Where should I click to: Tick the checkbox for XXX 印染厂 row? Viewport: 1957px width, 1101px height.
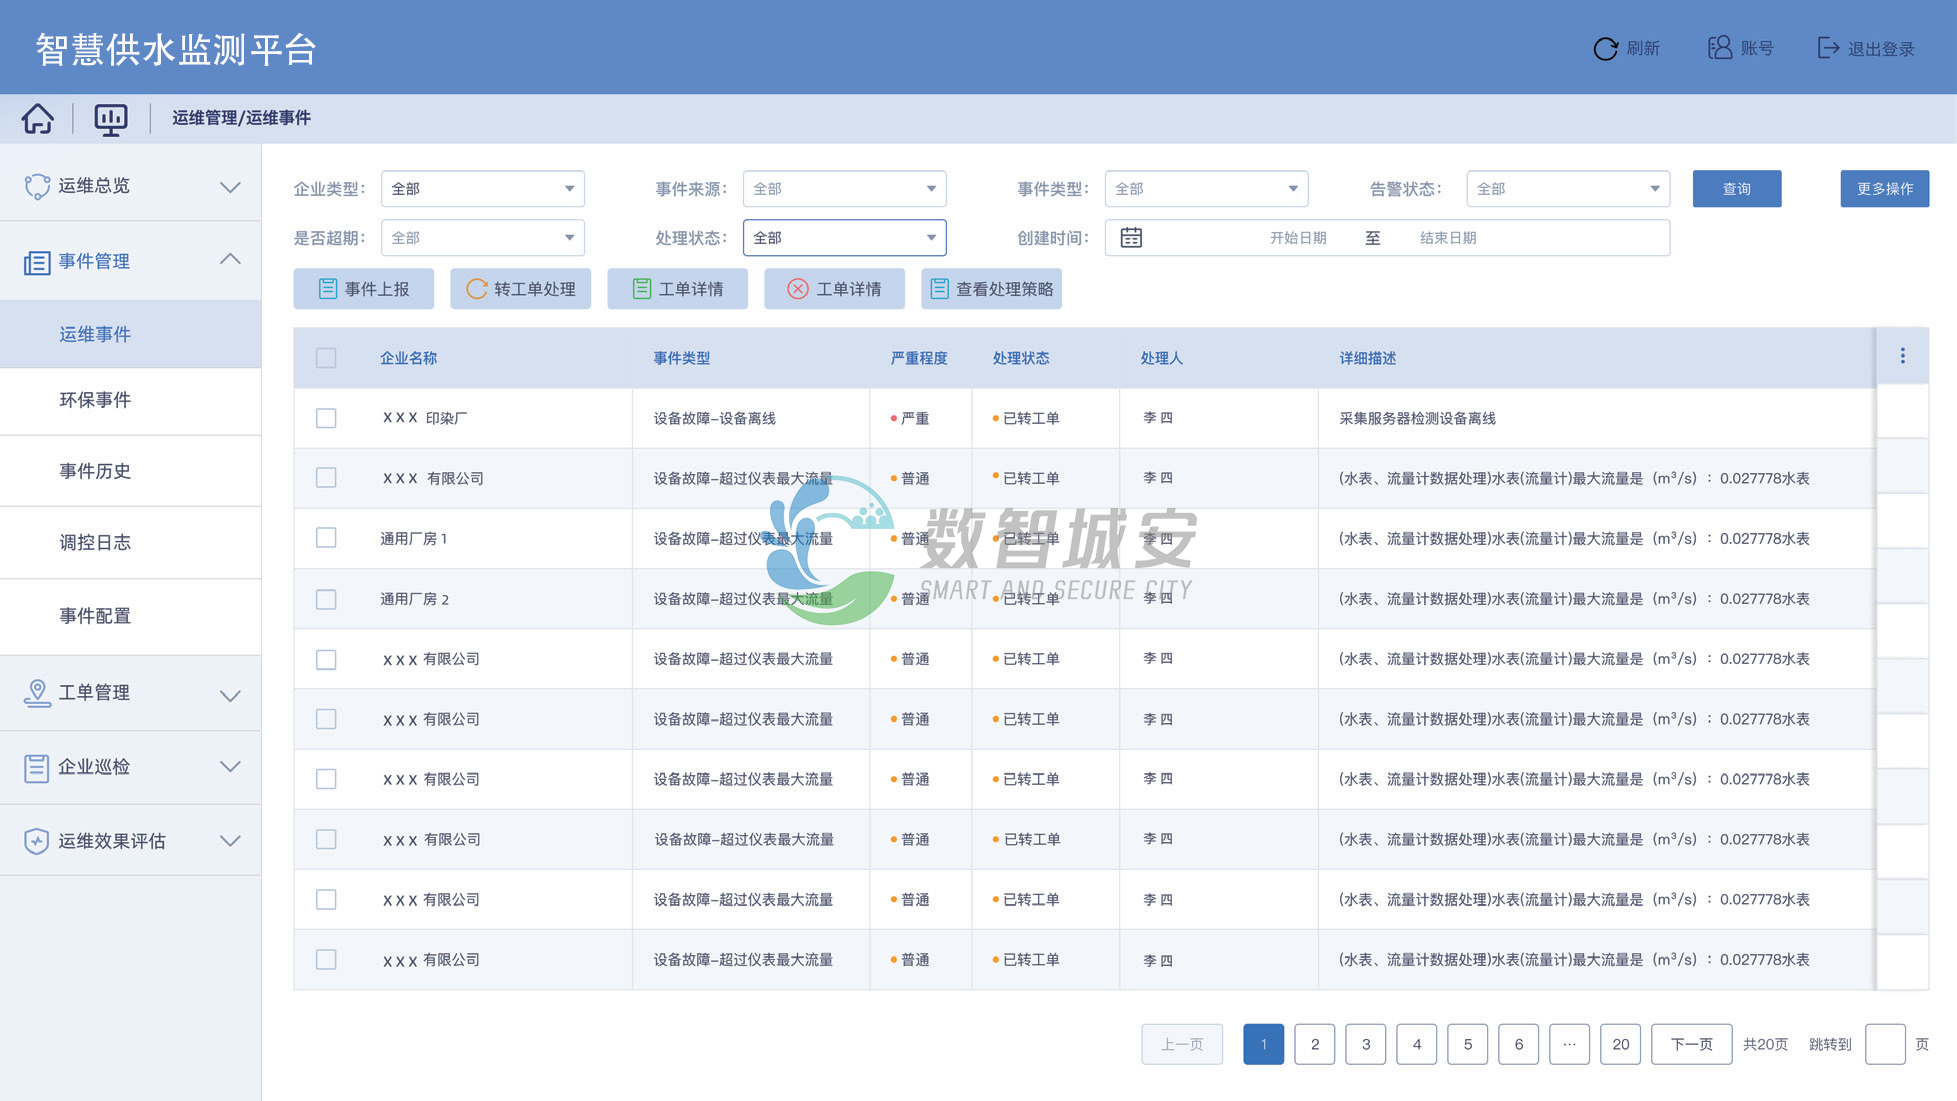(x=326, y=418)
